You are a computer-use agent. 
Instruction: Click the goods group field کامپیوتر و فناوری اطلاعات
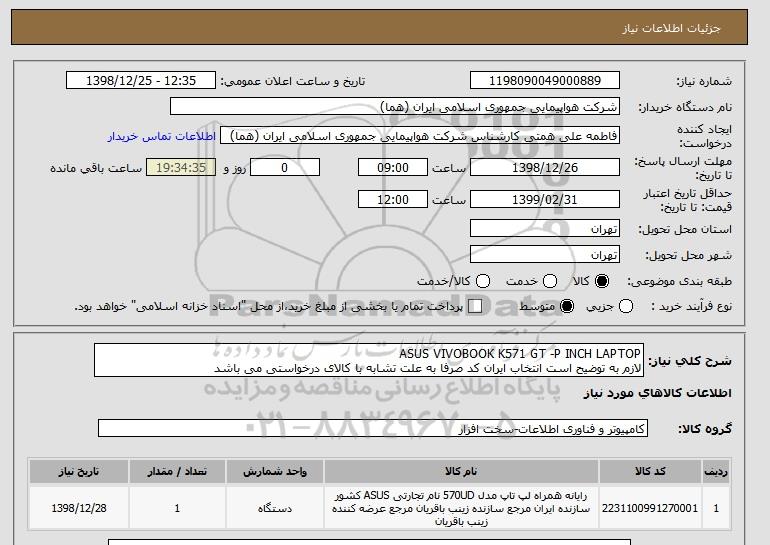point(373,428)
